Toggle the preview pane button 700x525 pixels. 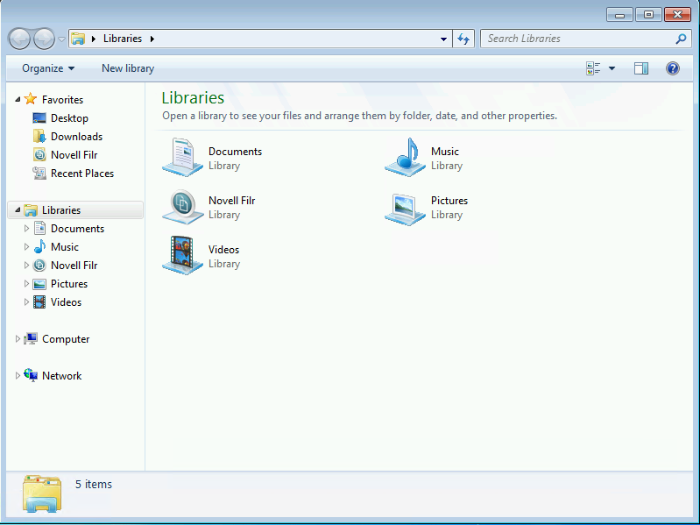click(641, 69)
